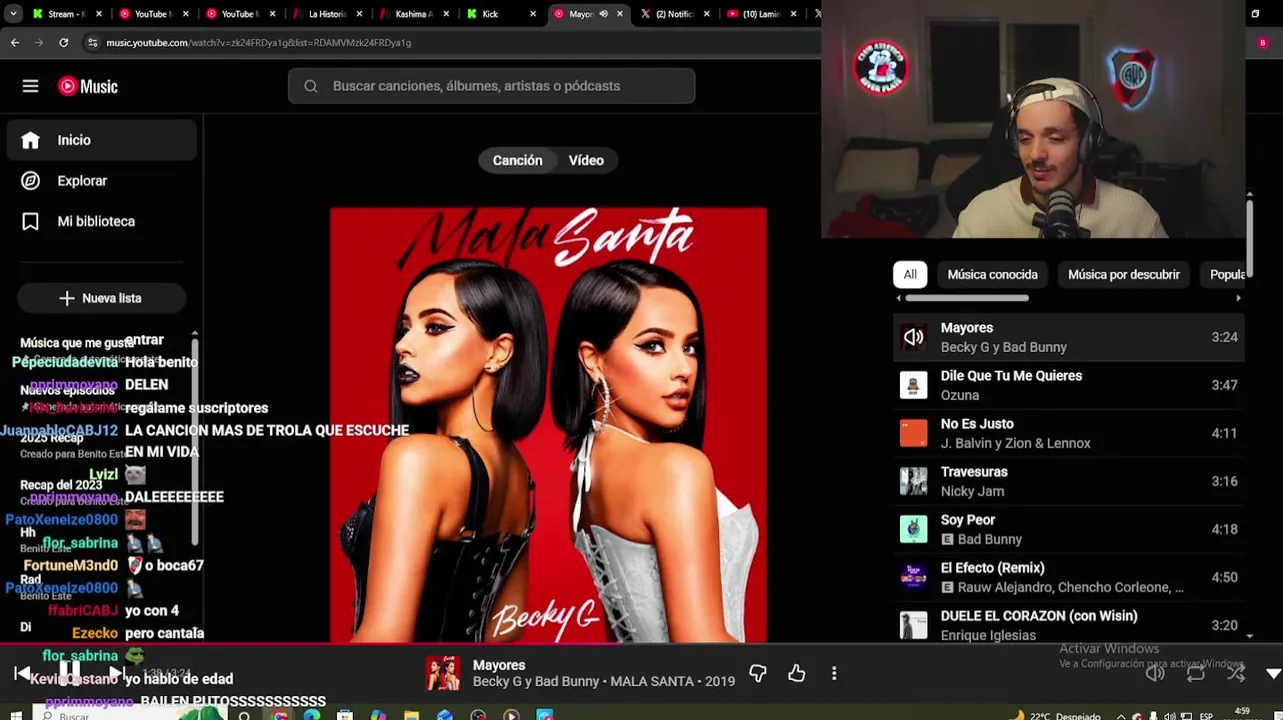1283x720 pixels.
Task: Close the Mayores browser tab
Action: tap(620, 14)
